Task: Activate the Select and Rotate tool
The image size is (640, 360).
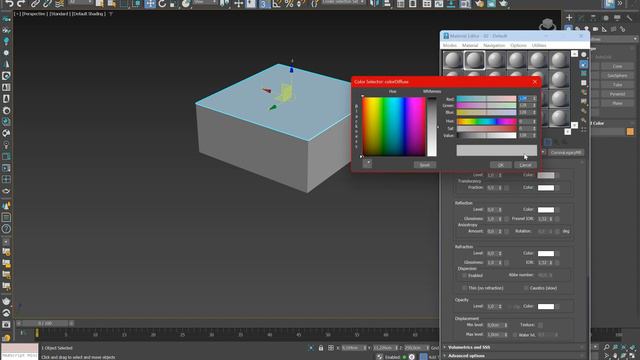Action: [162, 4]
